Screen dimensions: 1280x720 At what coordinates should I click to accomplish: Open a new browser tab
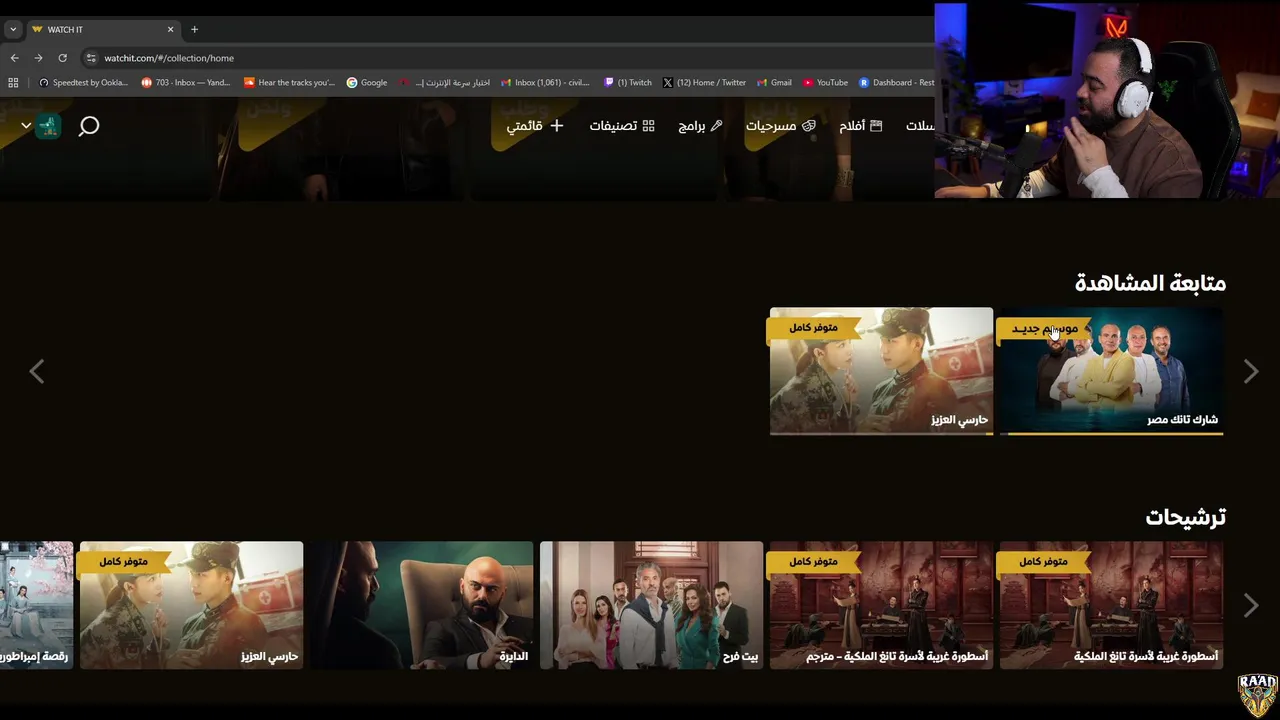pyautogui.click(x=194, y=29)
